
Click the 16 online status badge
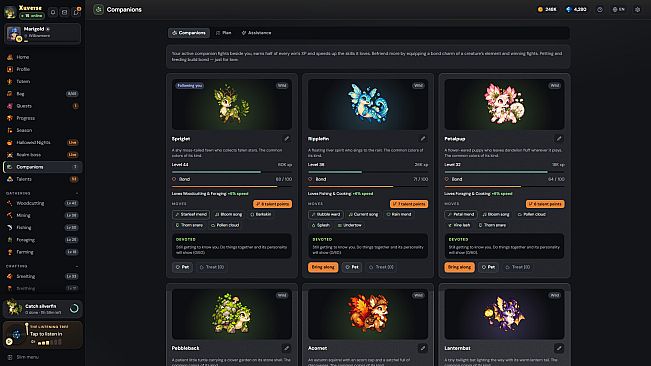[32, 16]
